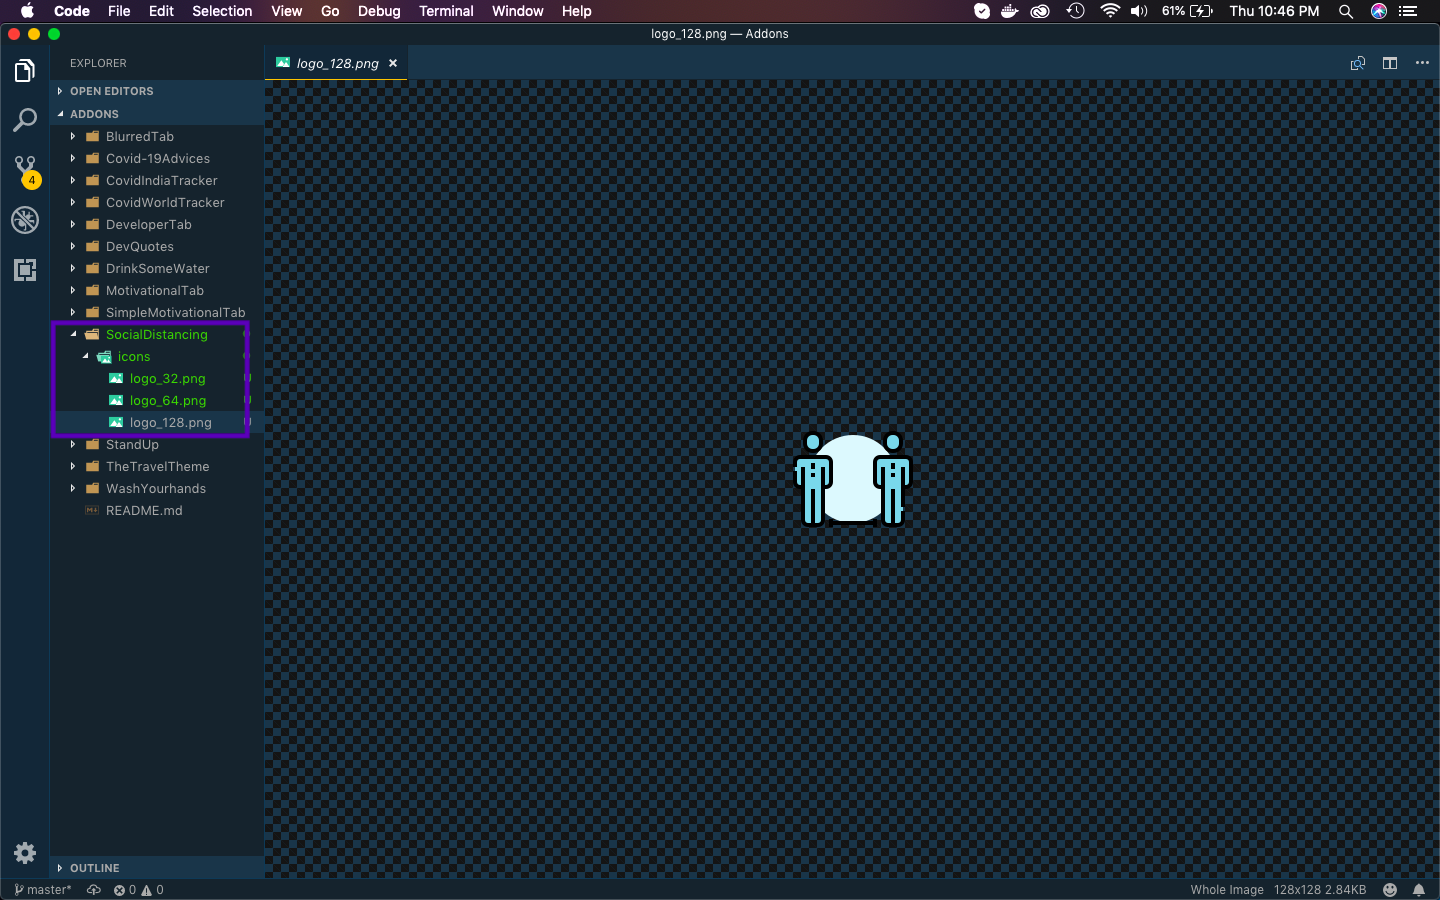The image size is (1440, 900).
Task: Open the View menu
Action: [x=287, y=11]
